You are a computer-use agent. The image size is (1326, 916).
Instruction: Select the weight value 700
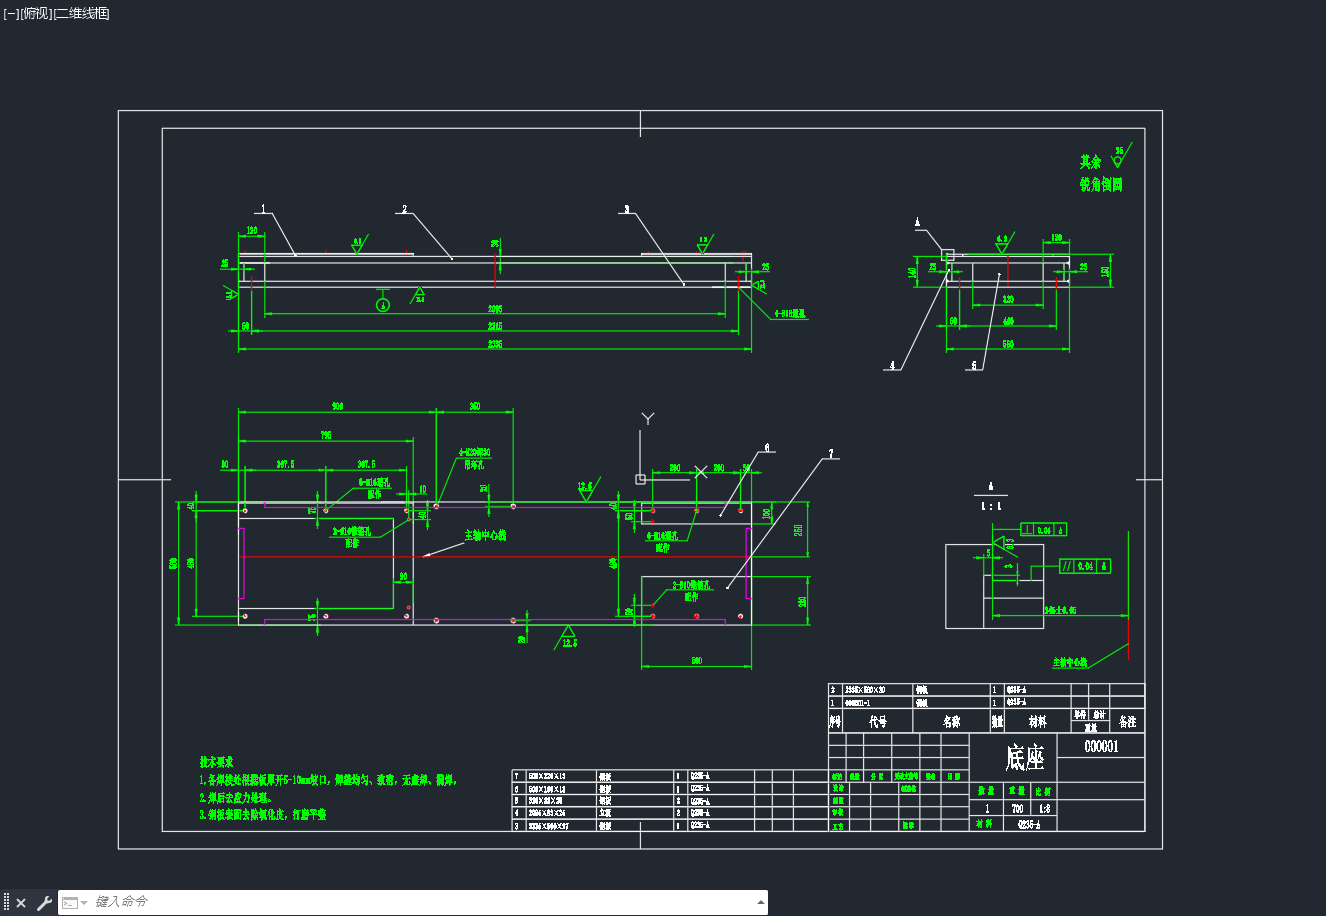[x=1017, y=808]
